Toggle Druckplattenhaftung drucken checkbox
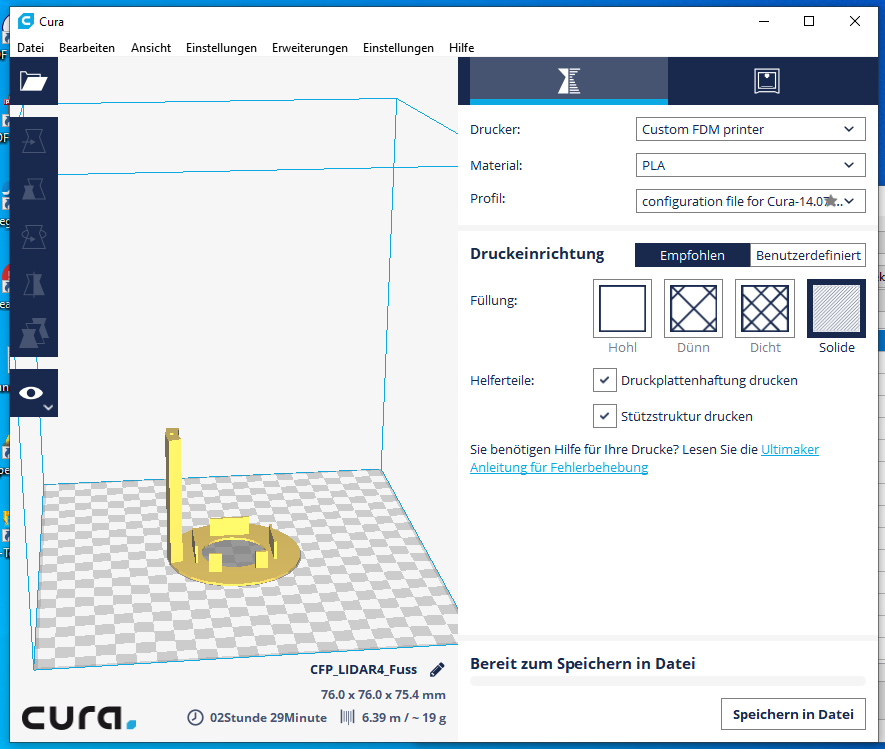The width and height of the screenshot is (885, 749). 604,380
